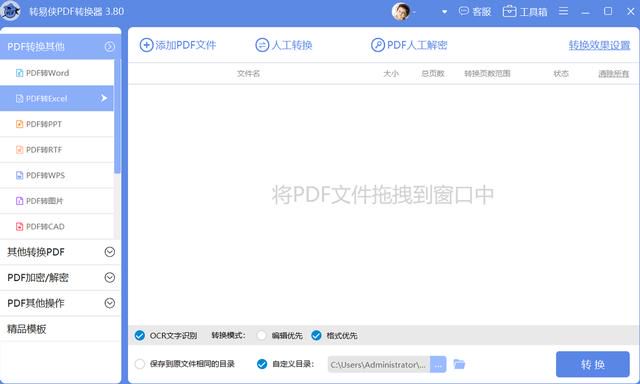Select PDF转WPS in sidebar

click(57, 175)
